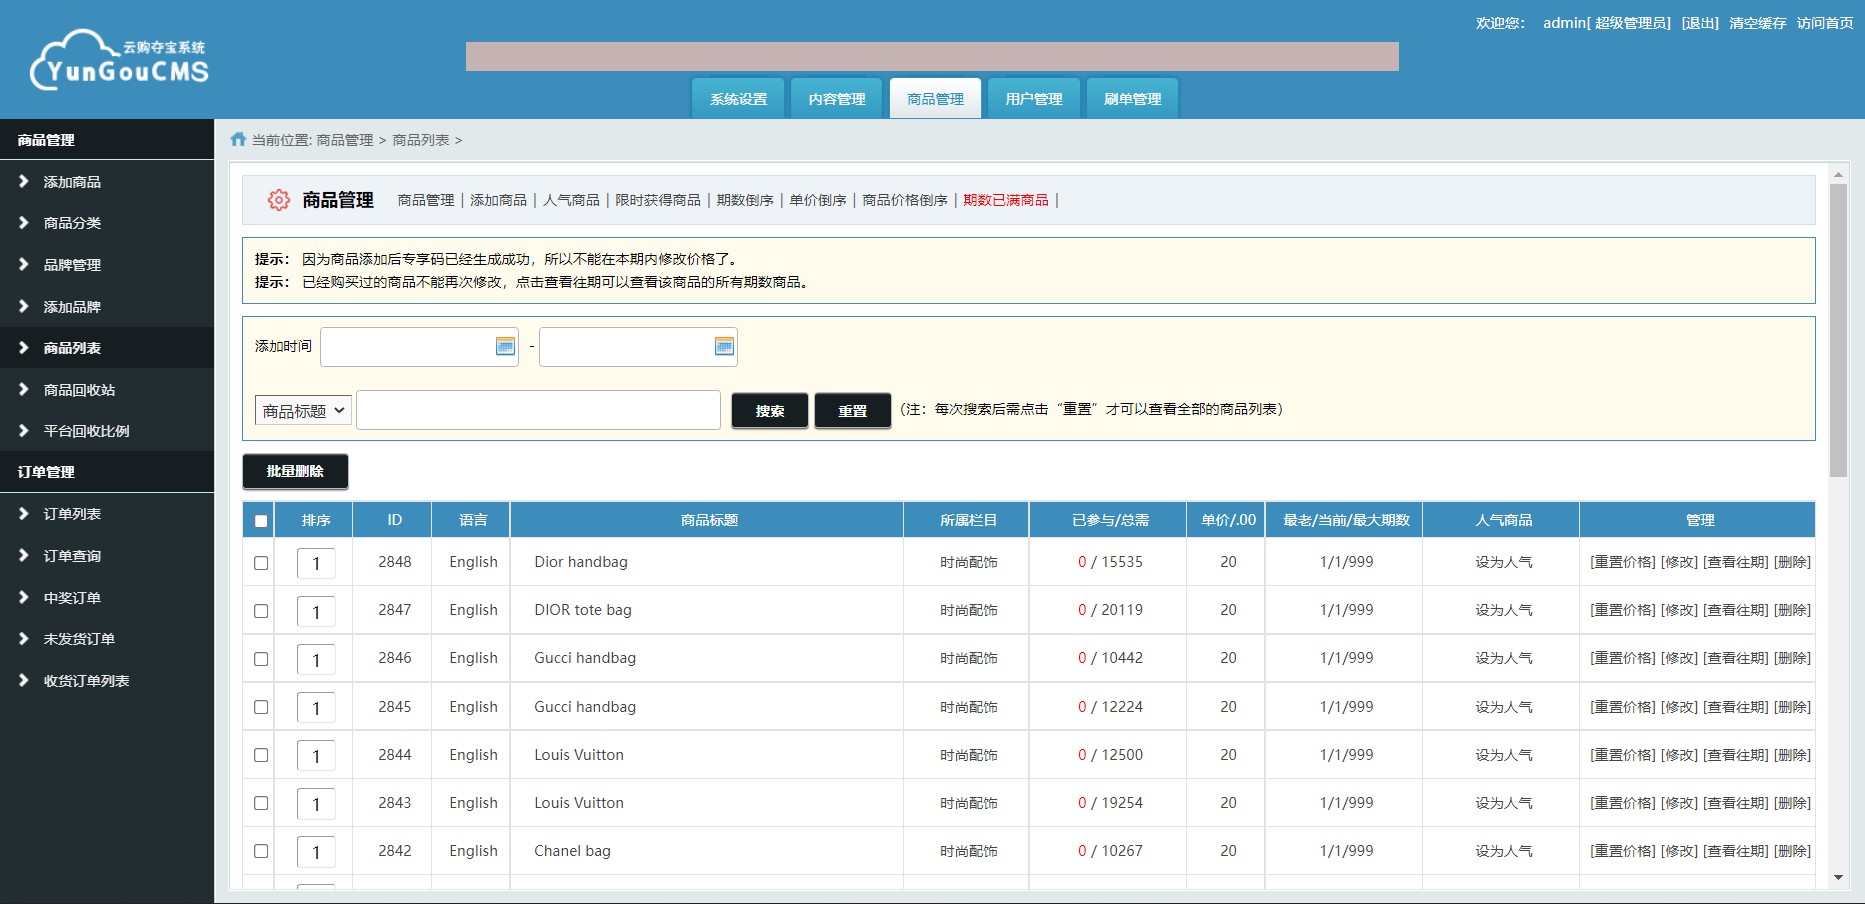Switch to the 用户管理 tab
This screenshot has height=904, width=1865.
click(x=1034, y=99)
